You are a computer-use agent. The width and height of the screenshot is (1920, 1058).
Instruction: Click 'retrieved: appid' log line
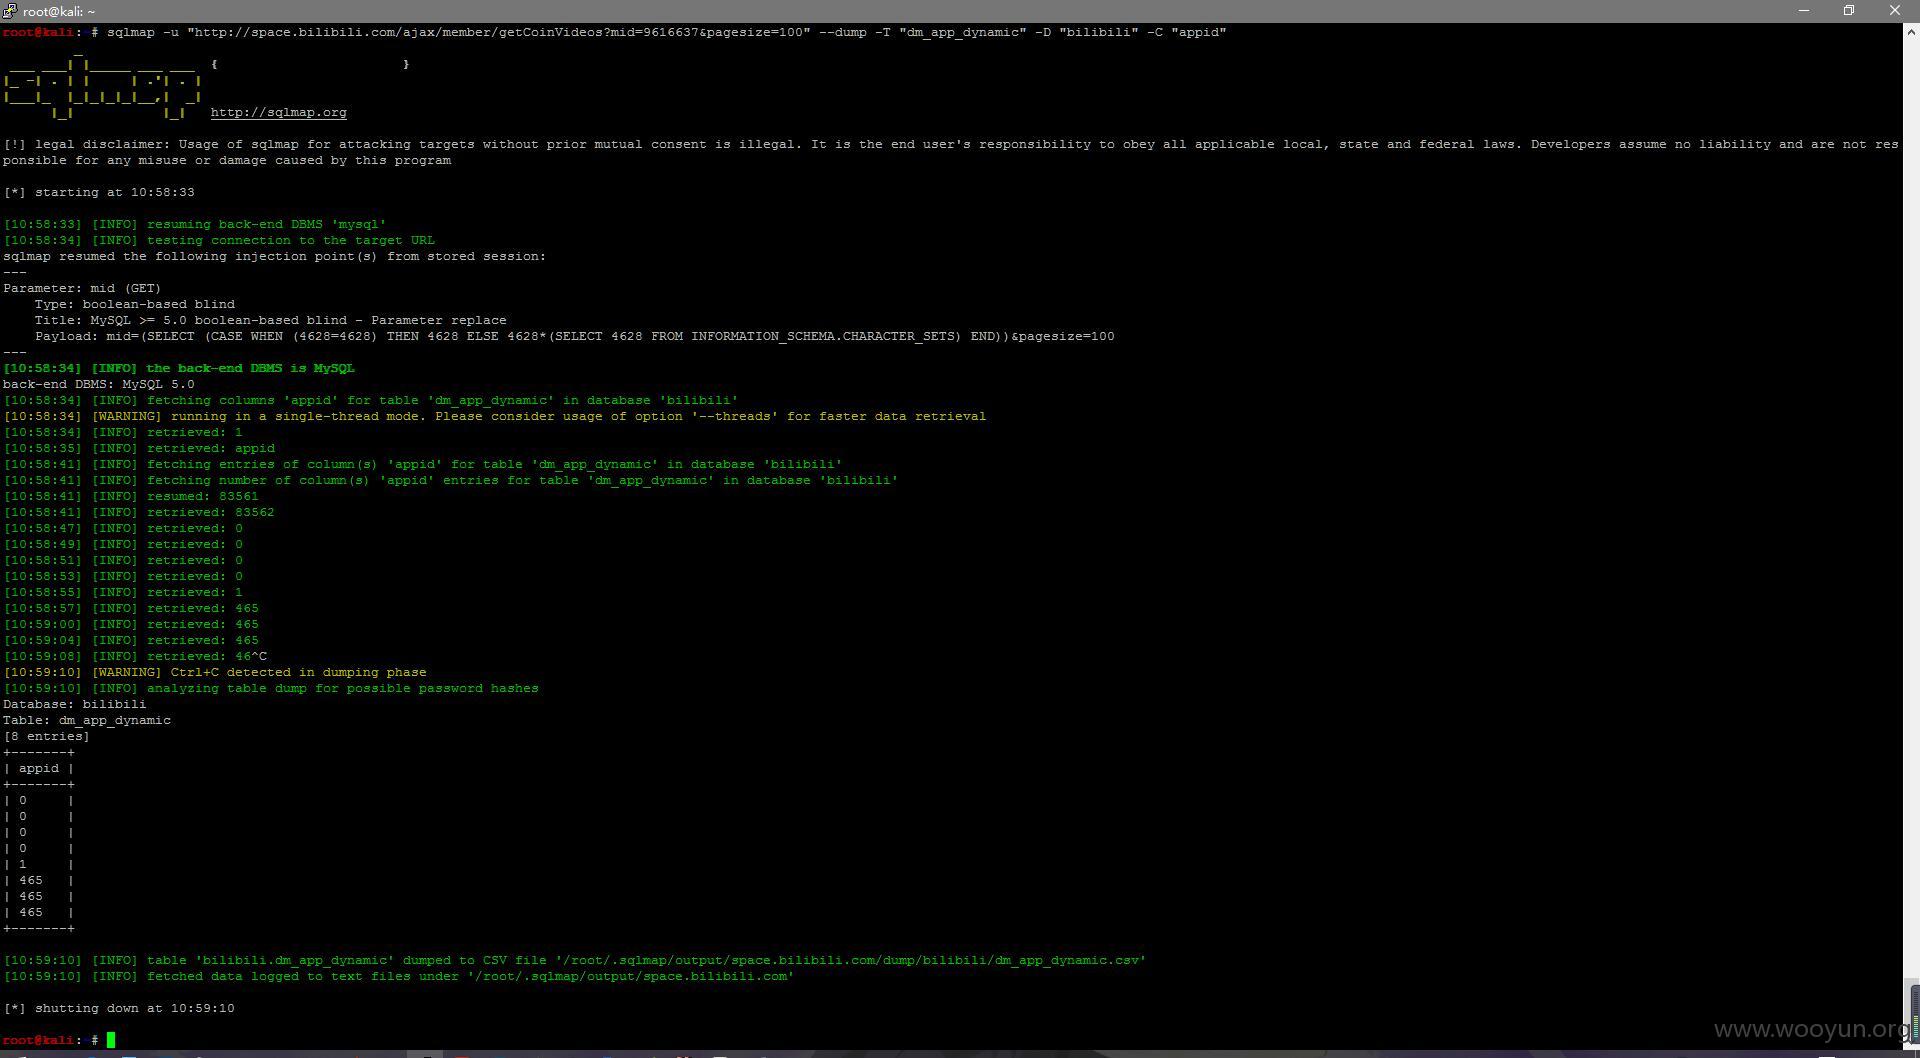coord(139,448)
